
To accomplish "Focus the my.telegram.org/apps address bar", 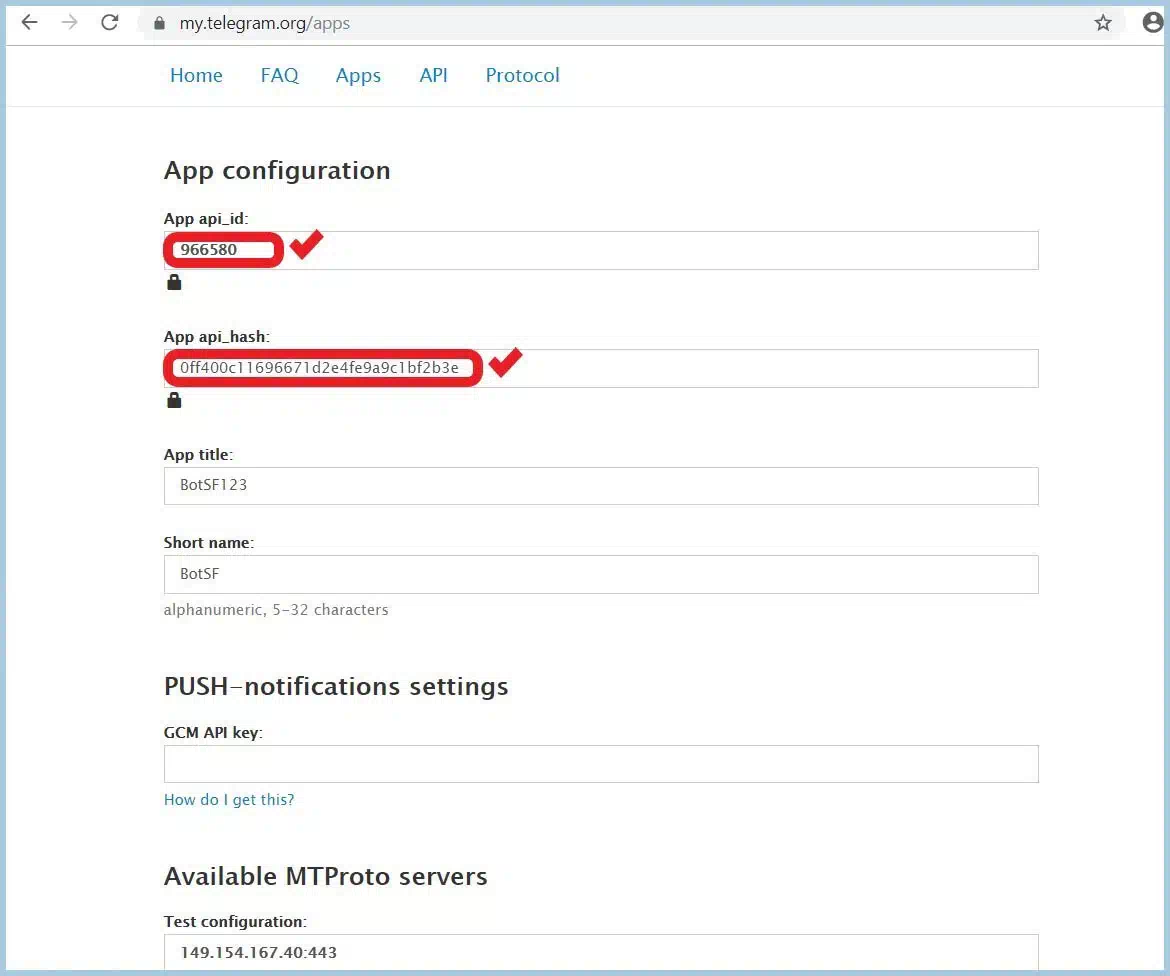I will click(600, 23).
